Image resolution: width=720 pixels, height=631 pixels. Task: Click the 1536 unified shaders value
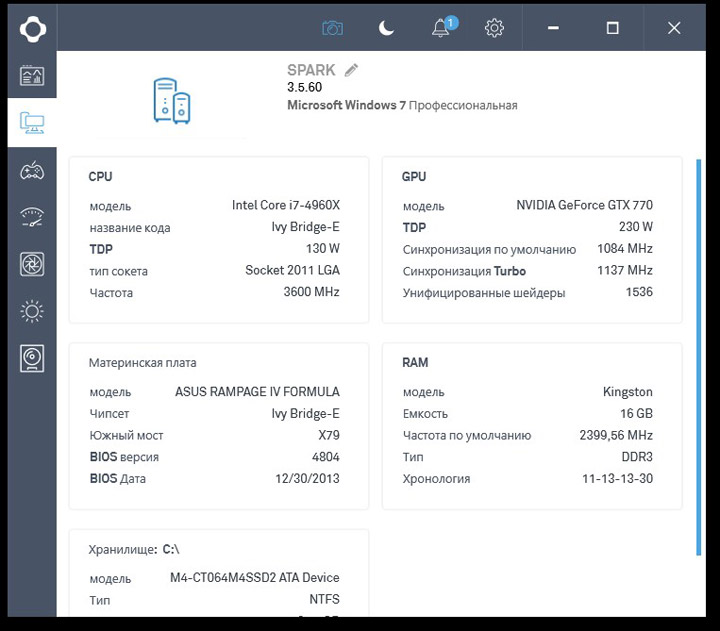click(639, 292)
